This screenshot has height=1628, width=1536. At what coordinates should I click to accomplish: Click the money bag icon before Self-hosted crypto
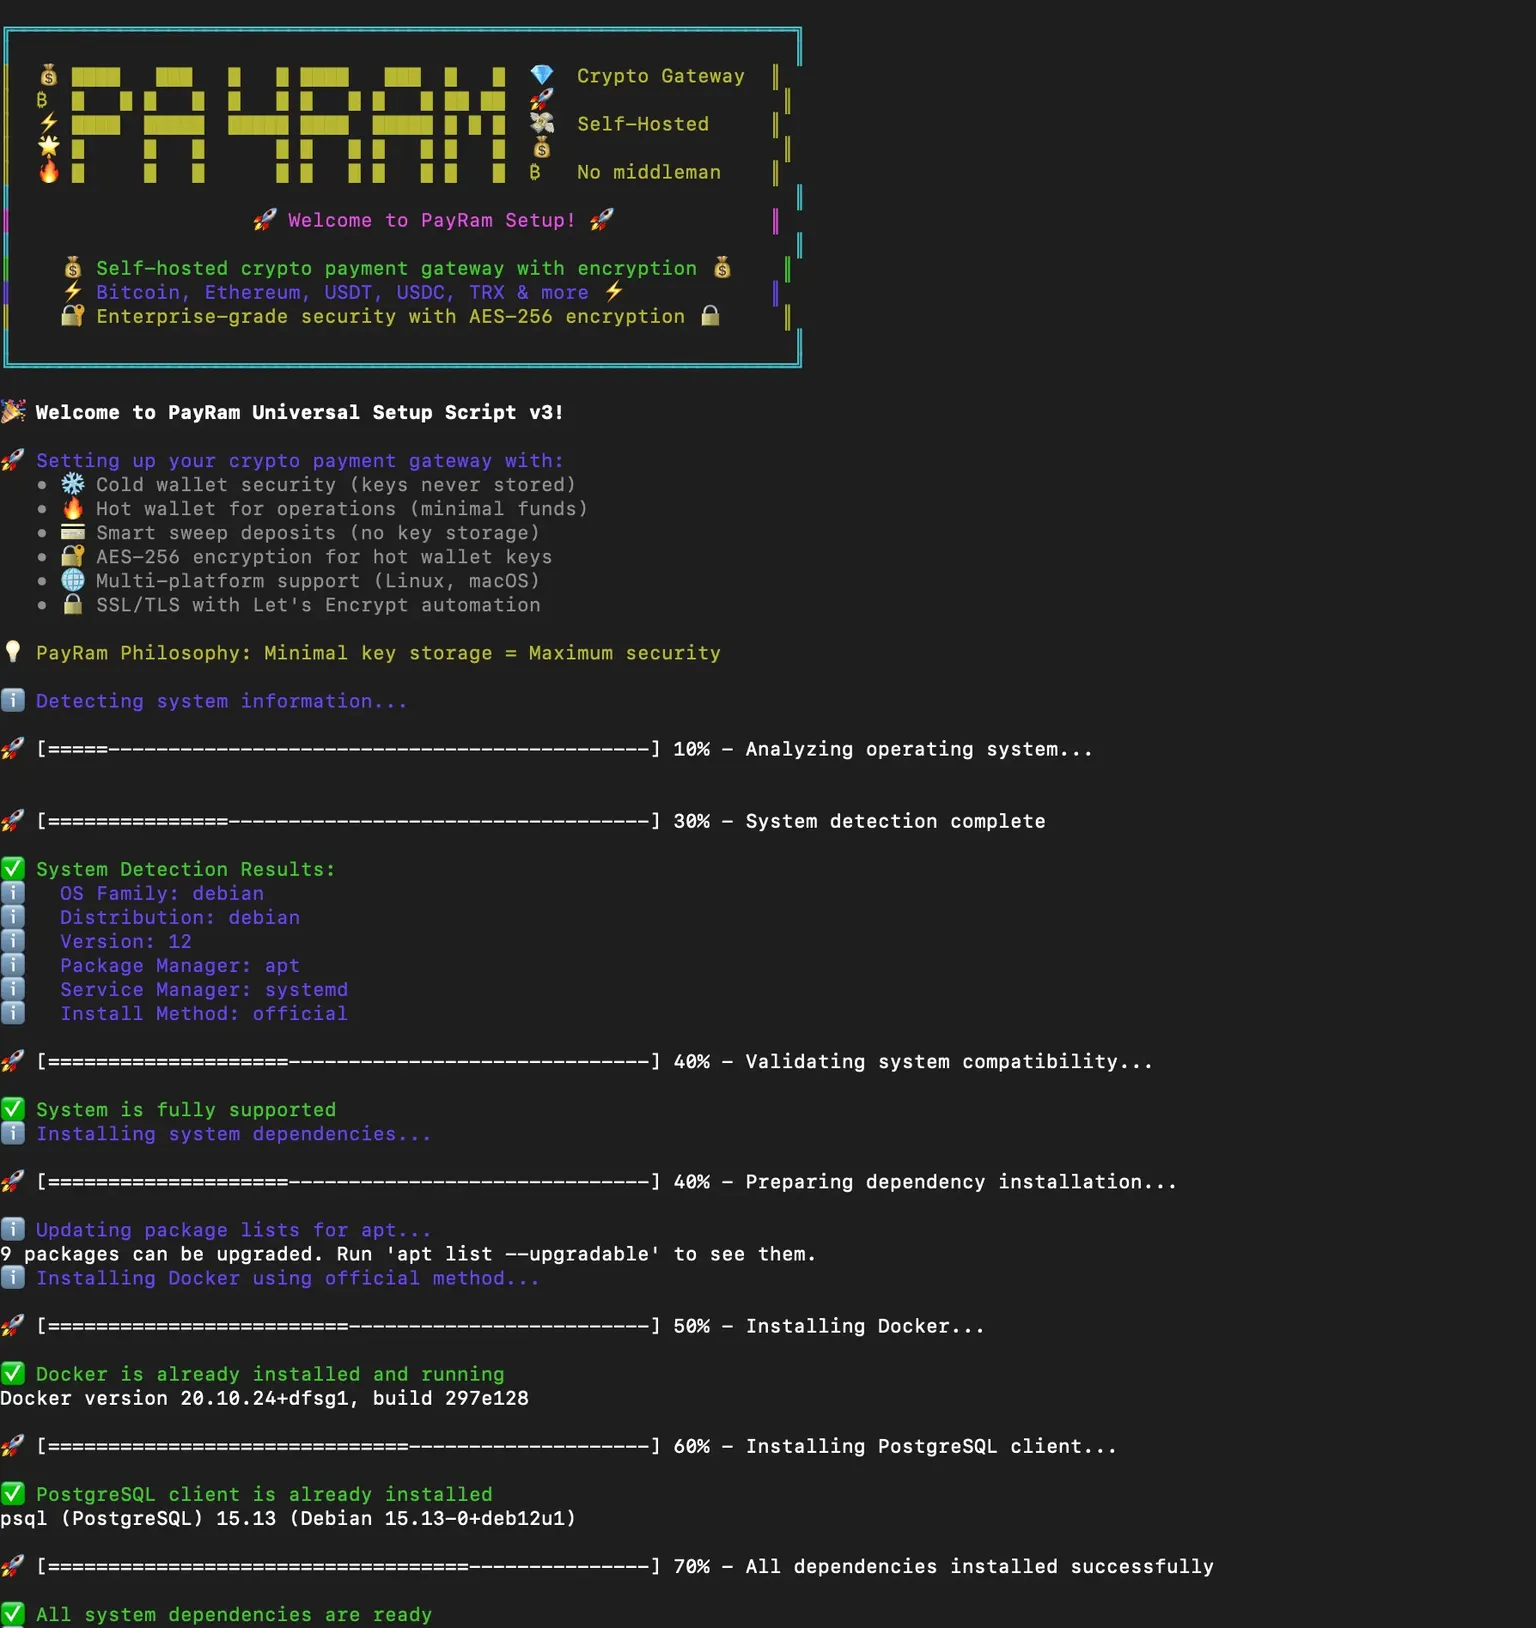coord(73,267)
